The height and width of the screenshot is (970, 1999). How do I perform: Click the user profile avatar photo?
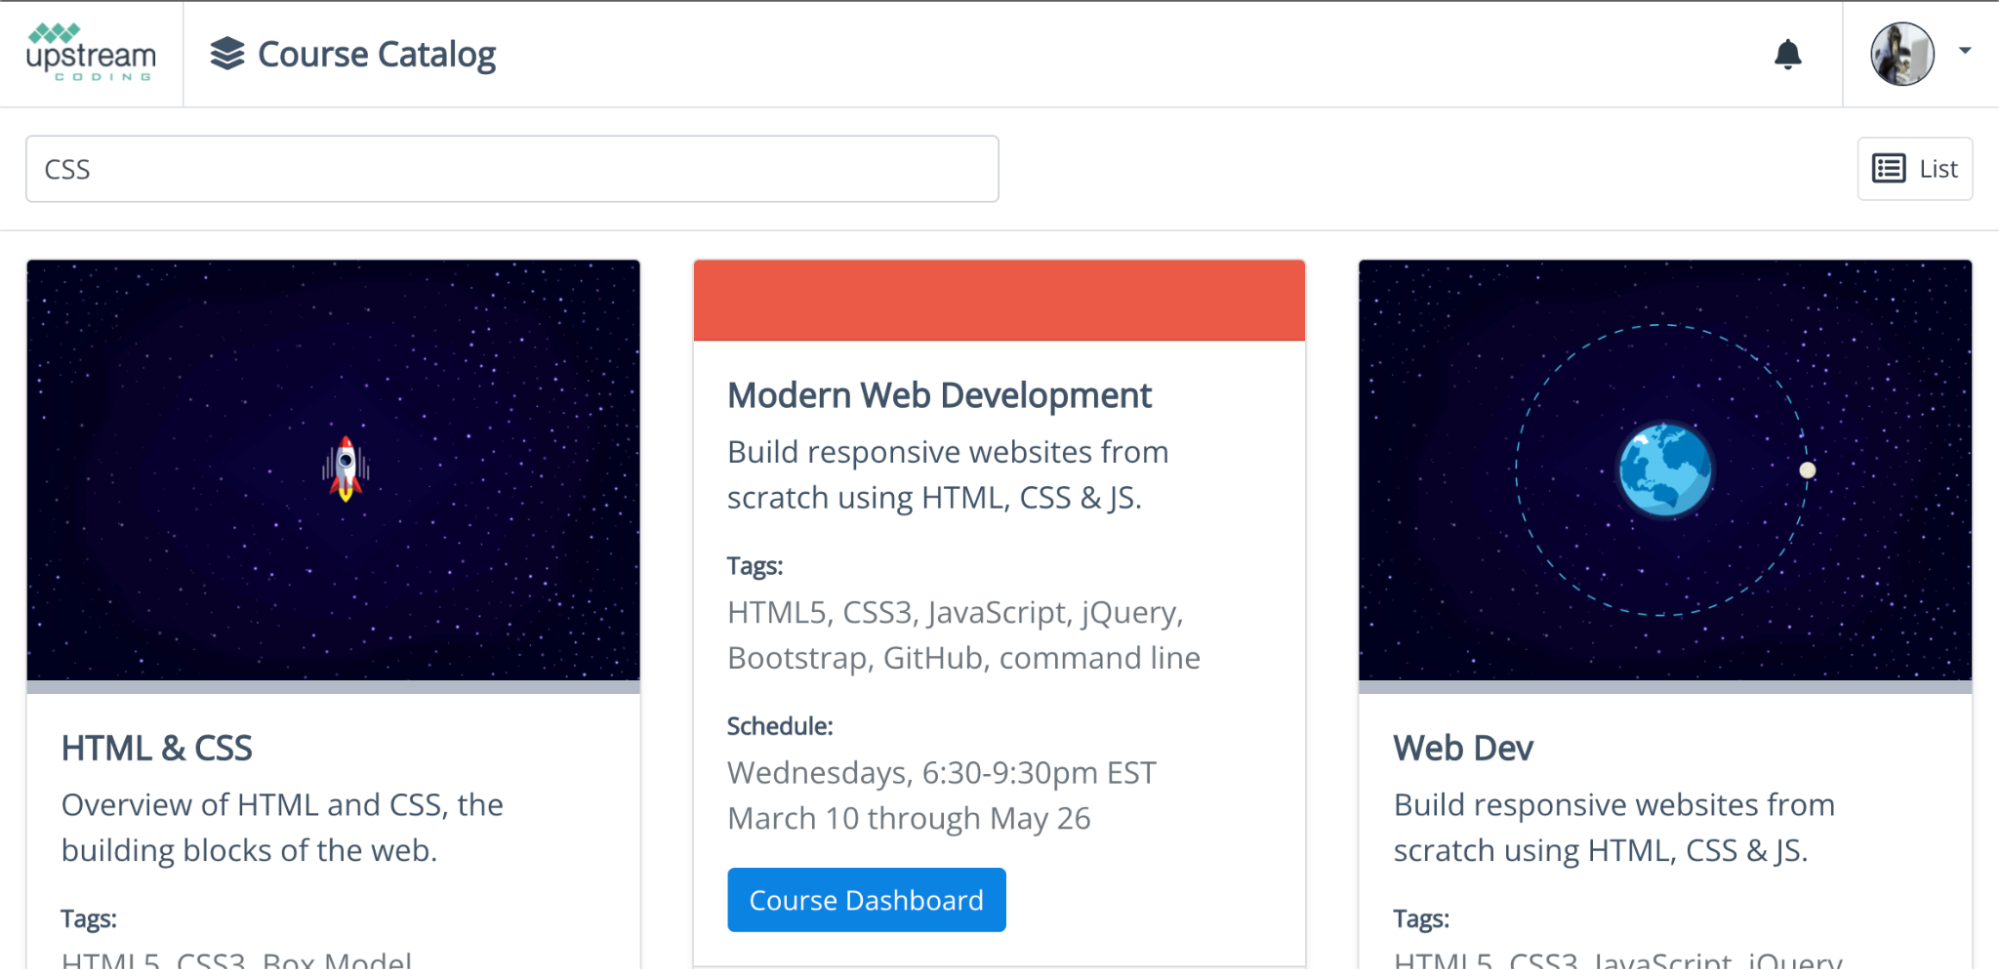tap(1901, 54)
